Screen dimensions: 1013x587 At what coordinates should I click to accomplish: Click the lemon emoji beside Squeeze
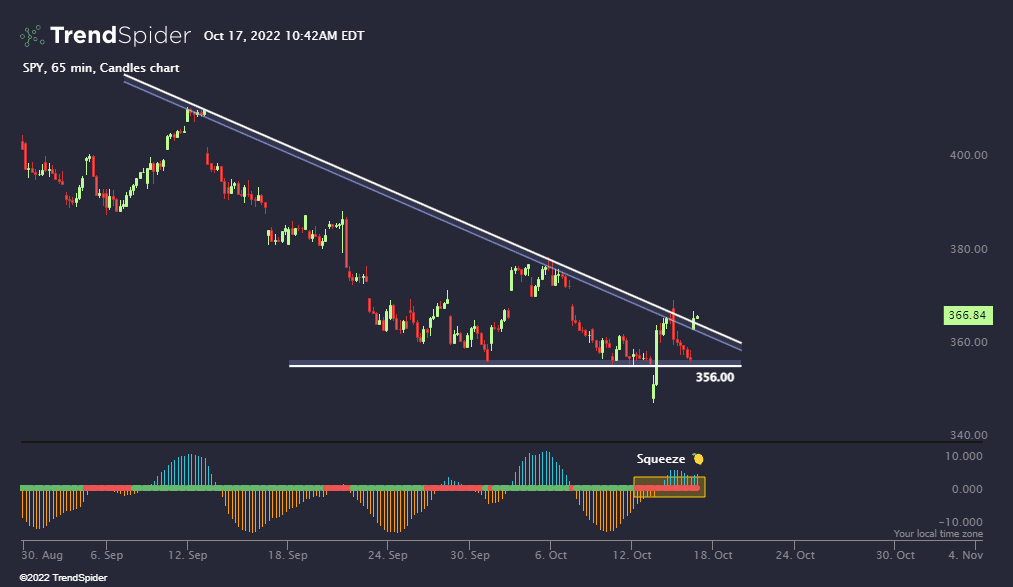(698, 459)
